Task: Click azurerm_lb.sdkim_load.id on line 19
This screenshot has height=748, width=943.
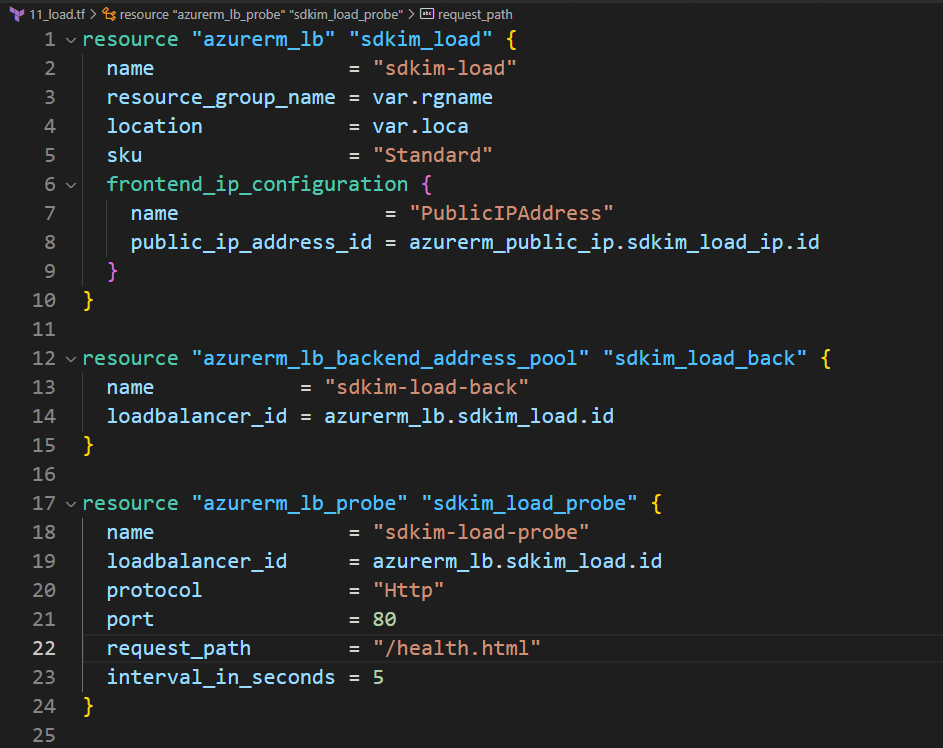Action: [x=517, y=561]
